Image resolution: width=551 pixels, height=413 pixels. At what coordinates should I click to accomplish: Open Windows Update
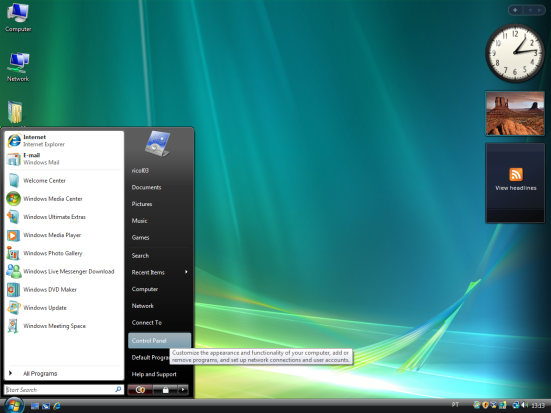[64, 308]
